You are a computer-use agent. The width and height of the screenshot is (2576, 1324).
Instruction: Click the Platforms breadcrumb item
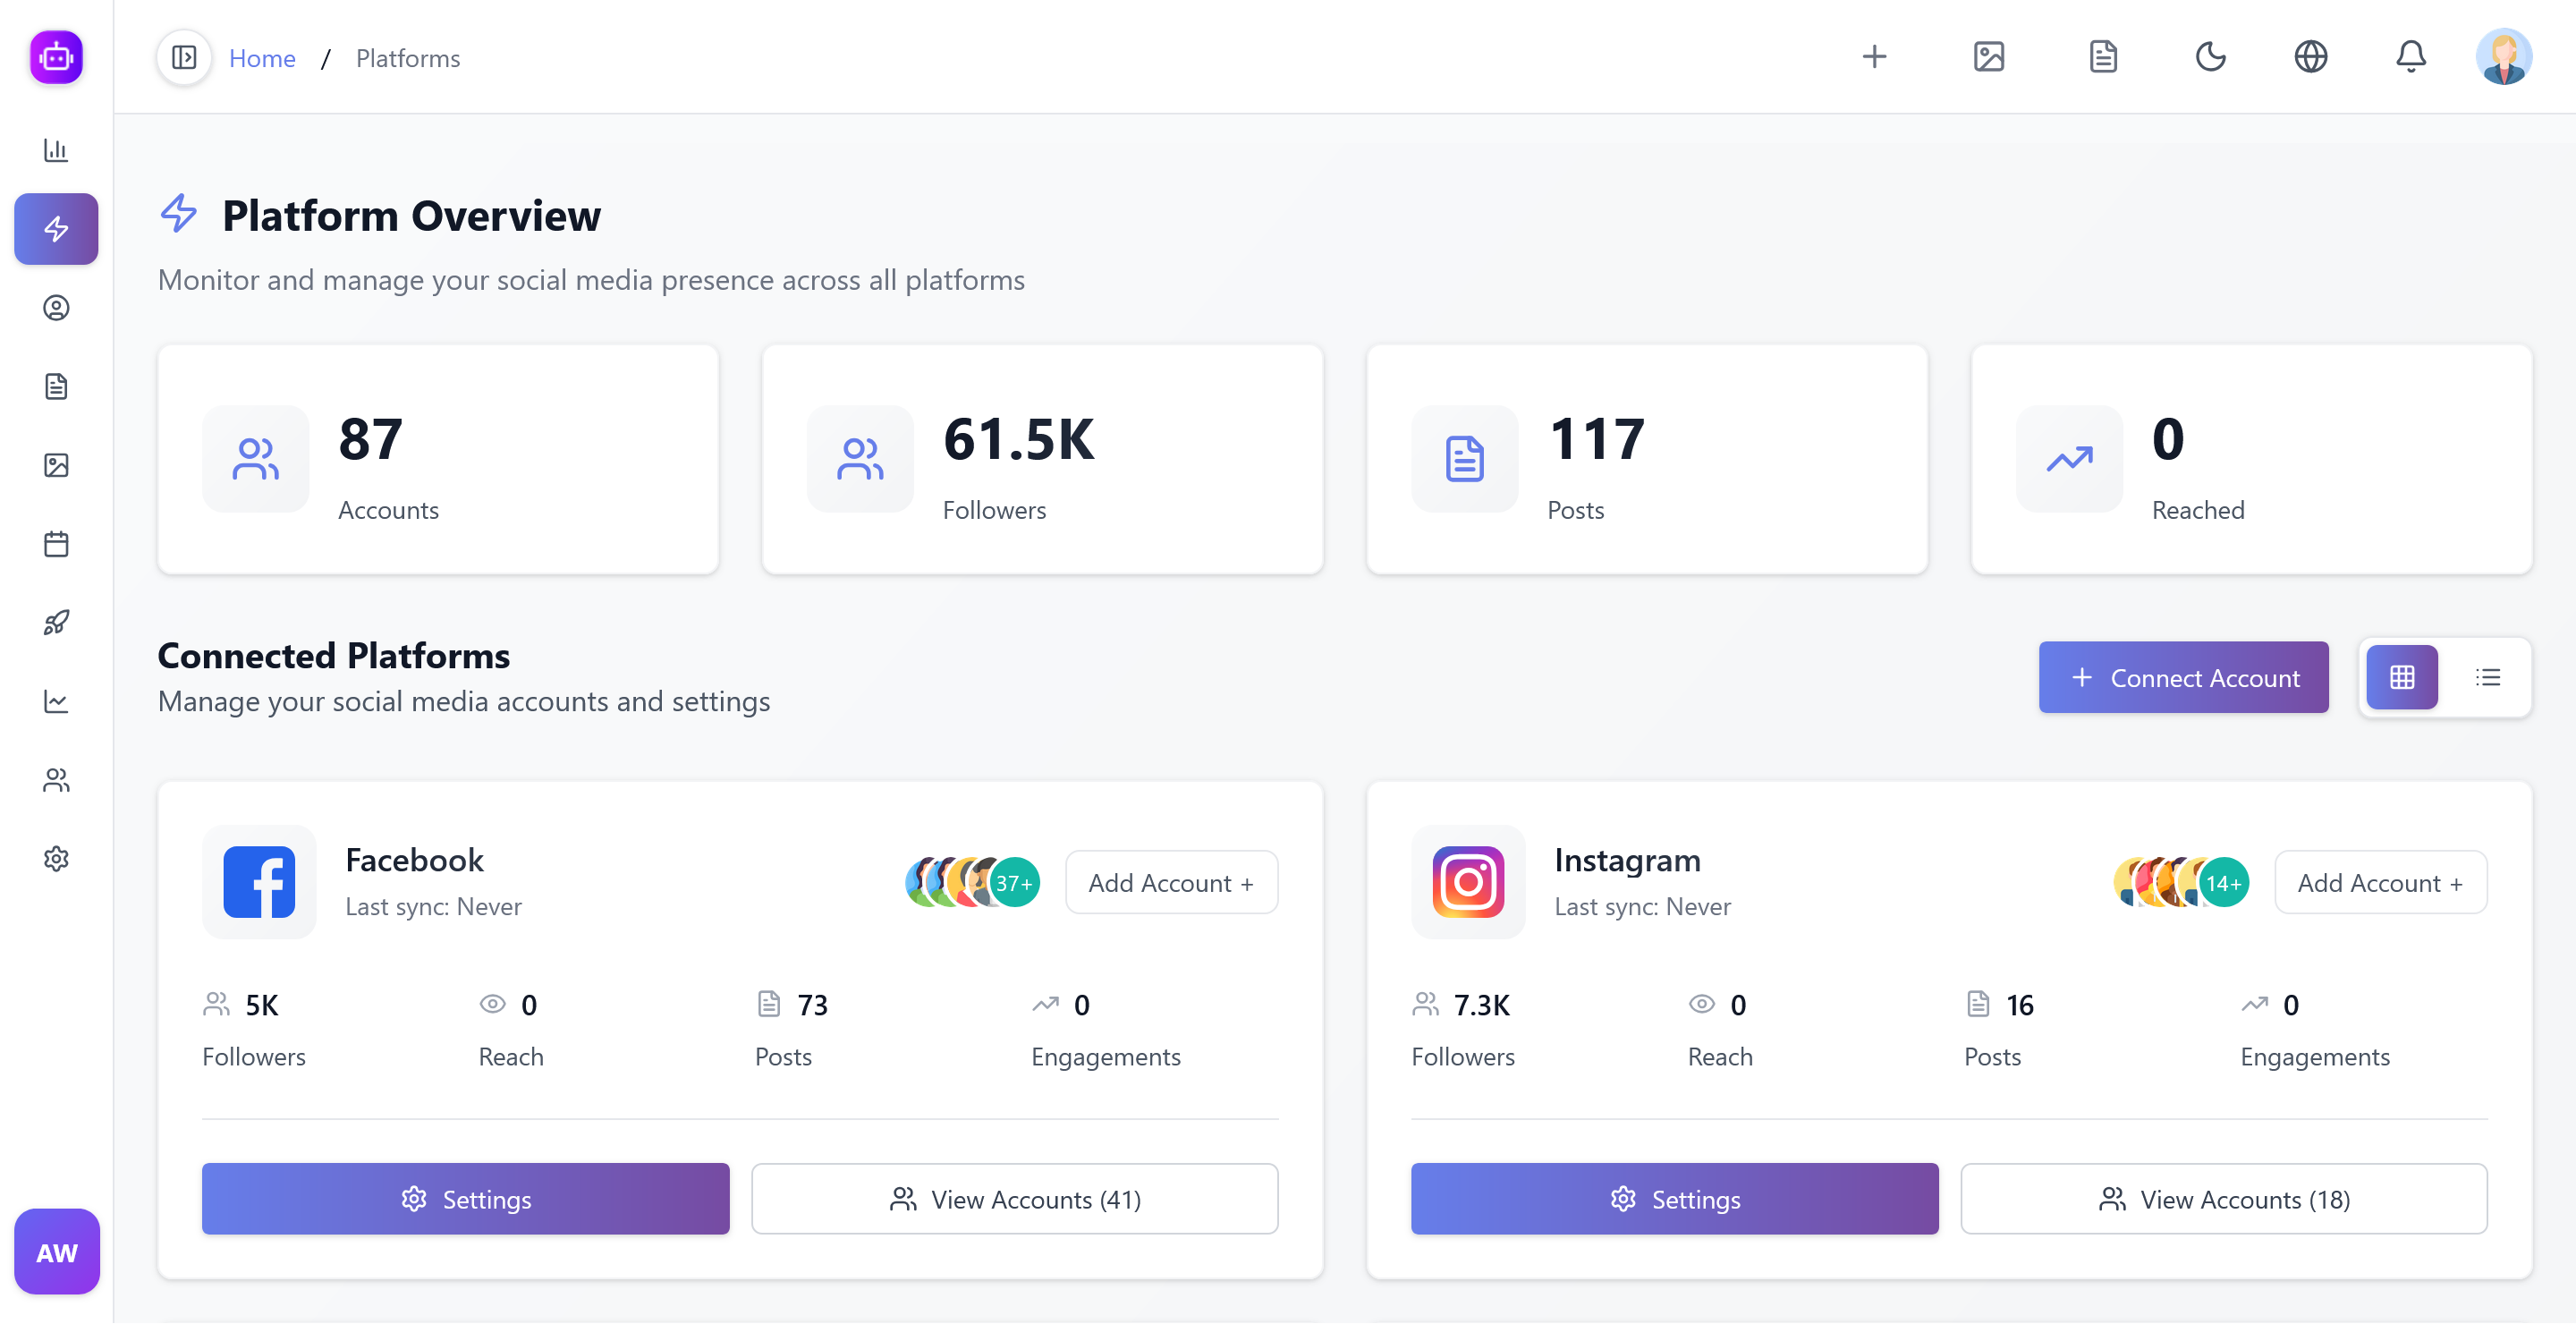click(x=407, y=57)
